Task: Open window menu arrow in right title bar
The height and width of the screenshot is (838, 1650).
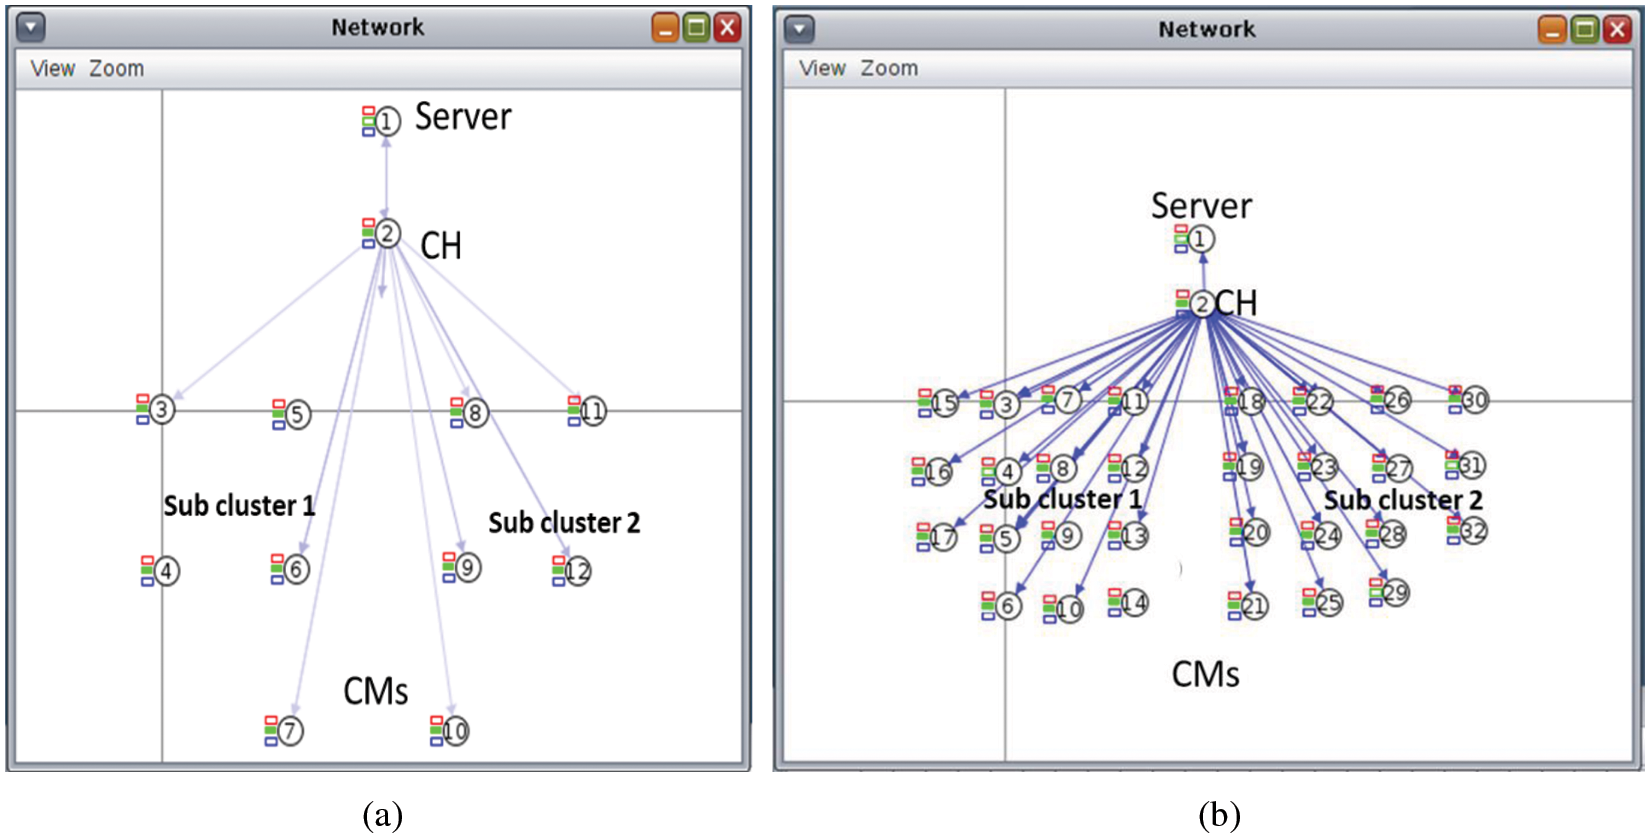Action: [799, 29]
